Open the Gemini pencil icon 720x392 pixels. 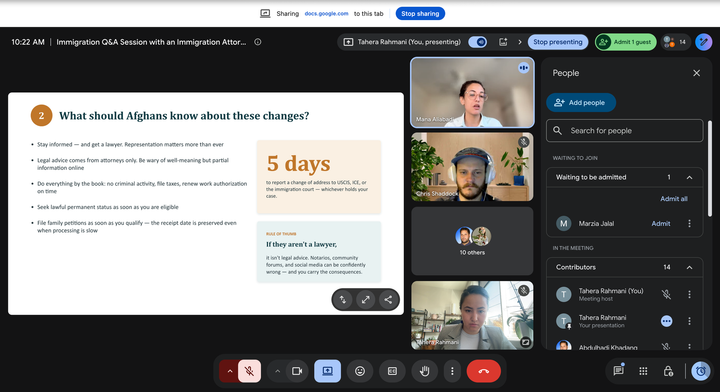[x=703, y=42]
